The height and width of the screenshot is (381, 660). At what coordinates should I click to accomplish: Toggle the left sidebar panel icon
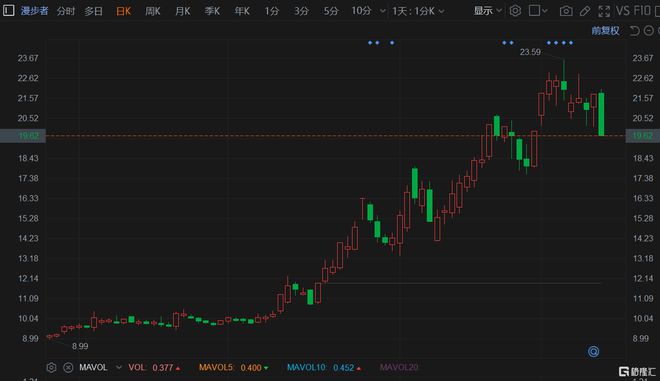8,10
